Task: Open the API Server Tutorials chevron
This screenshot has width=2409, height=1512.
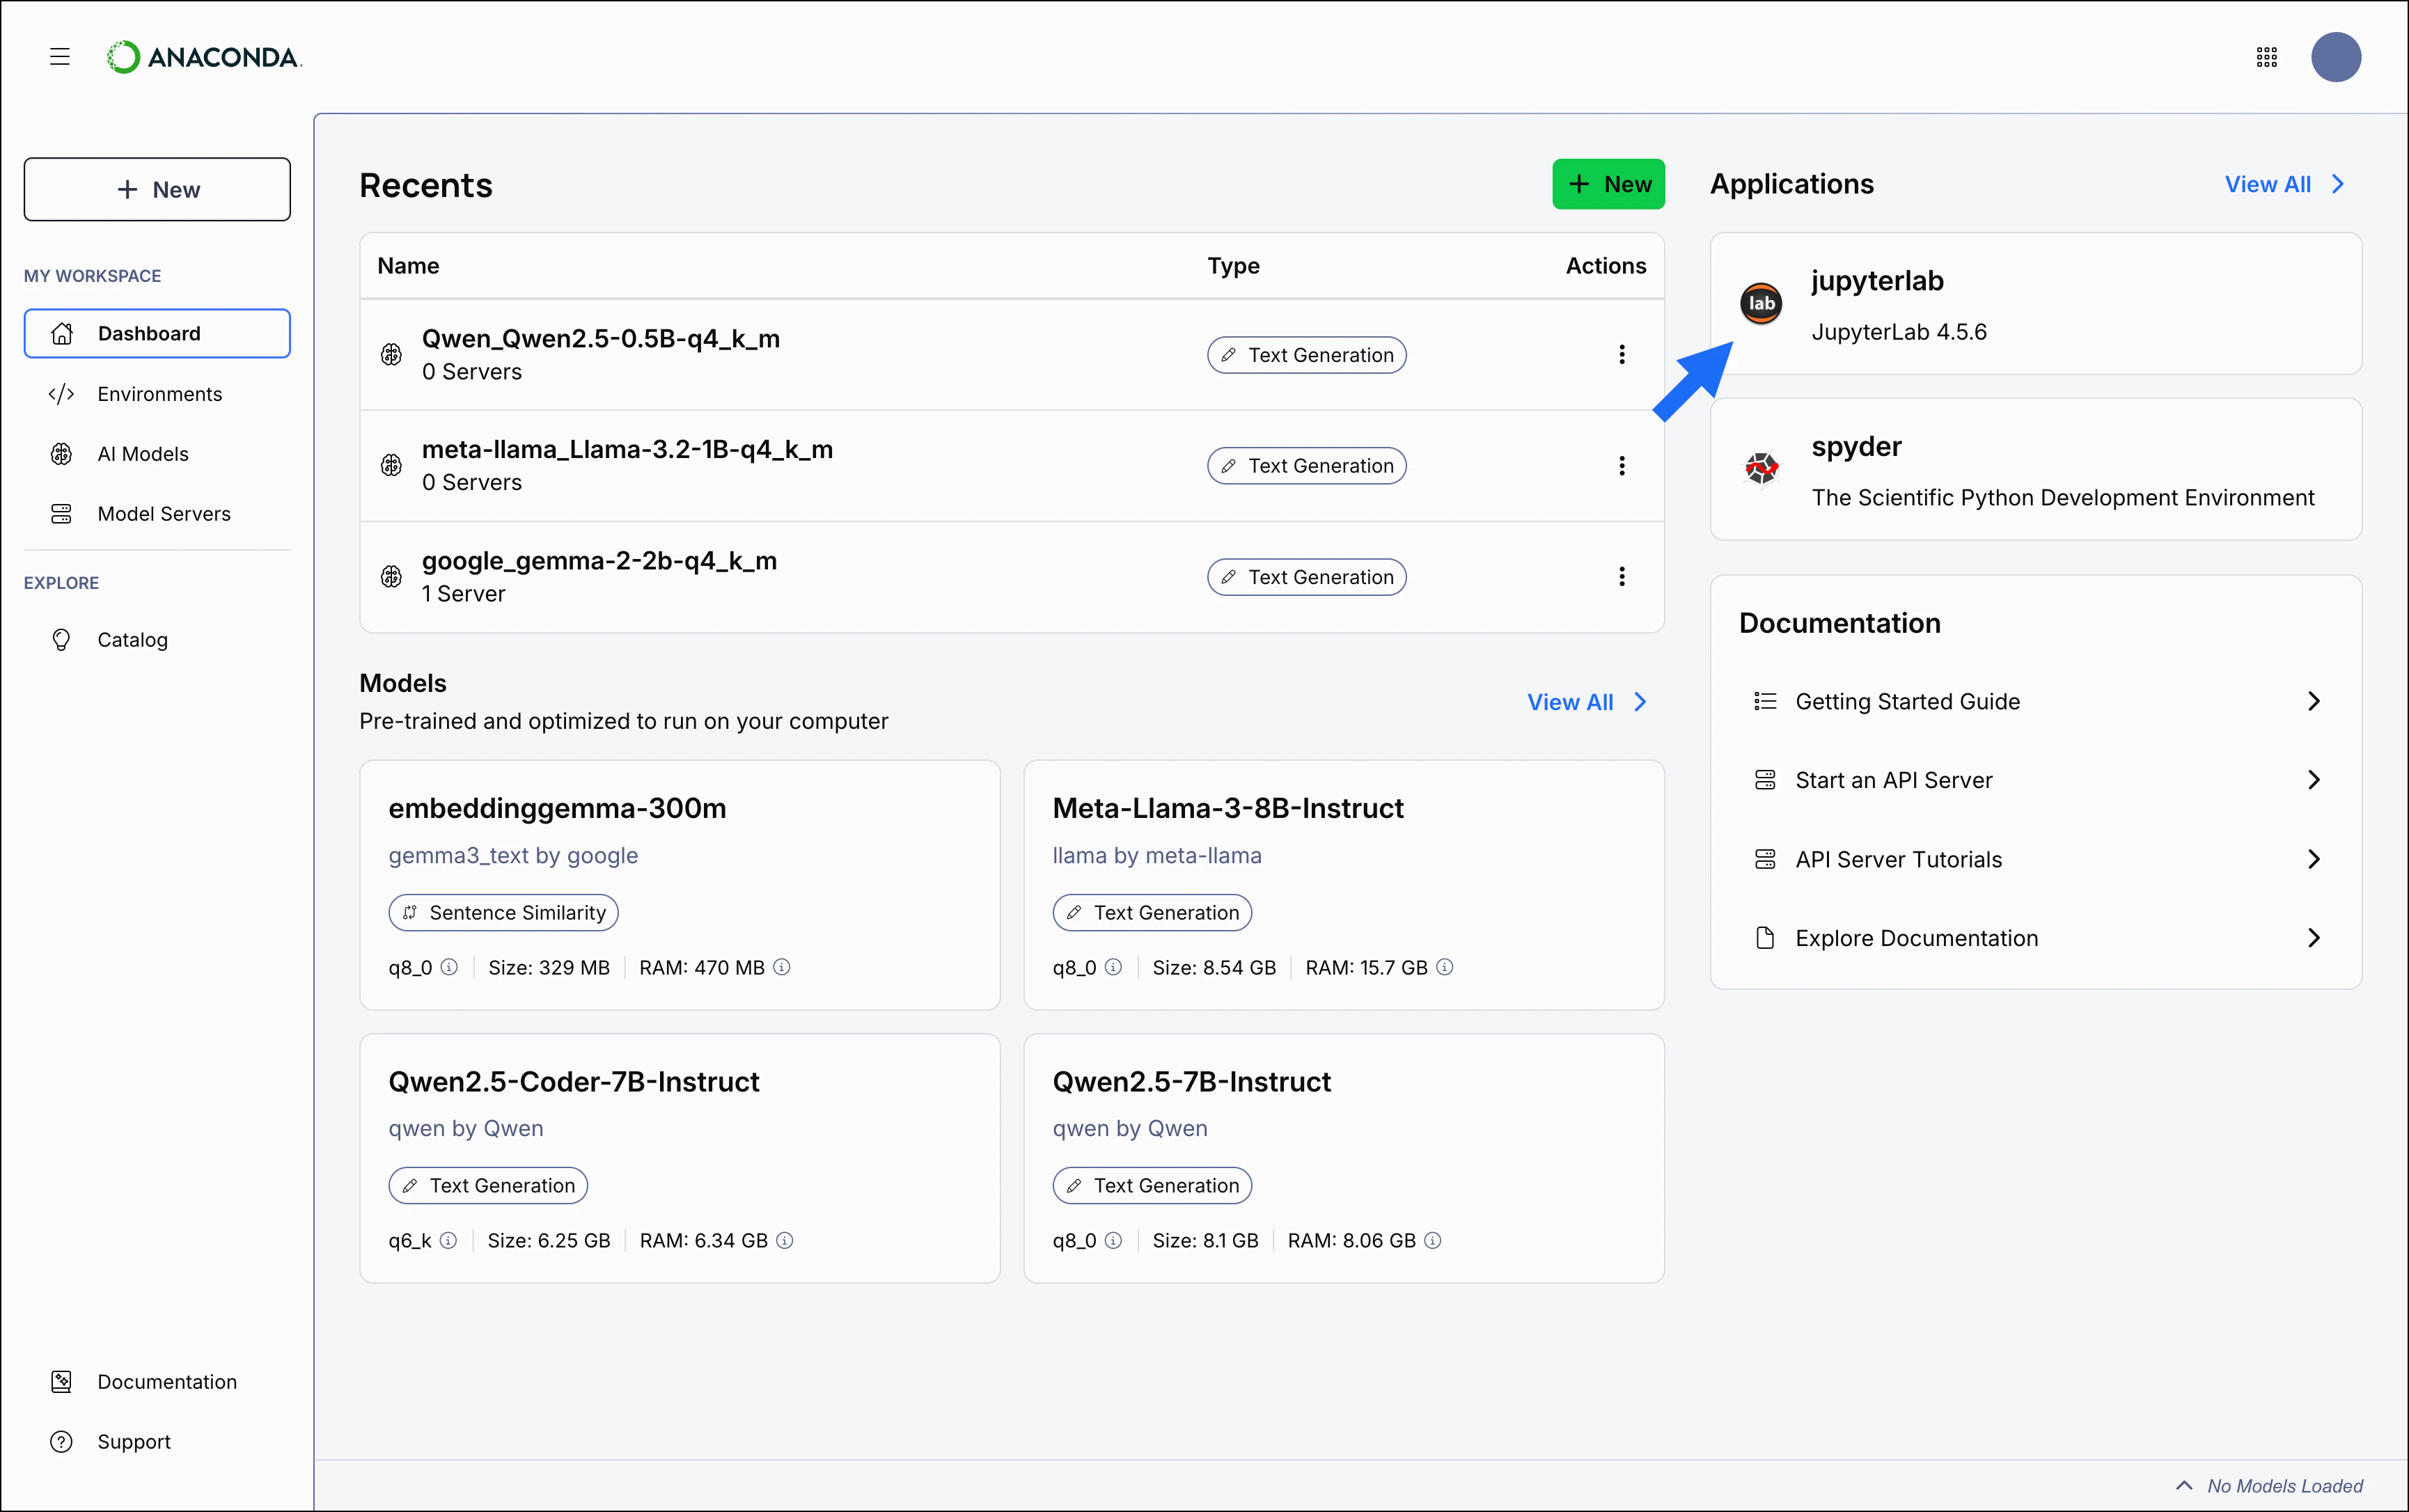Action: (x=2313, y=859)
